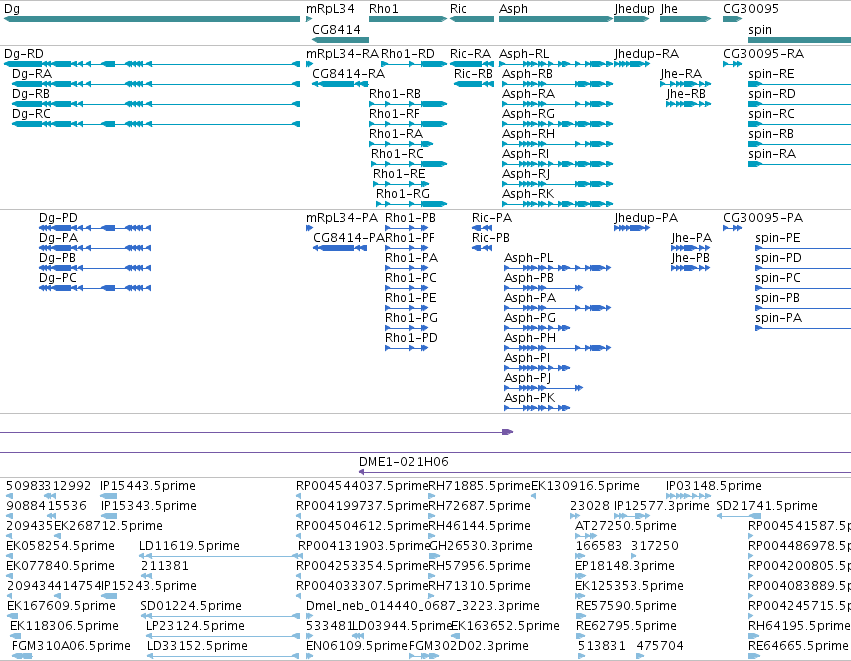The image size is (851, 661).
Task: Click transcript Jhe-RB label
Action: [x=686, y=94]
